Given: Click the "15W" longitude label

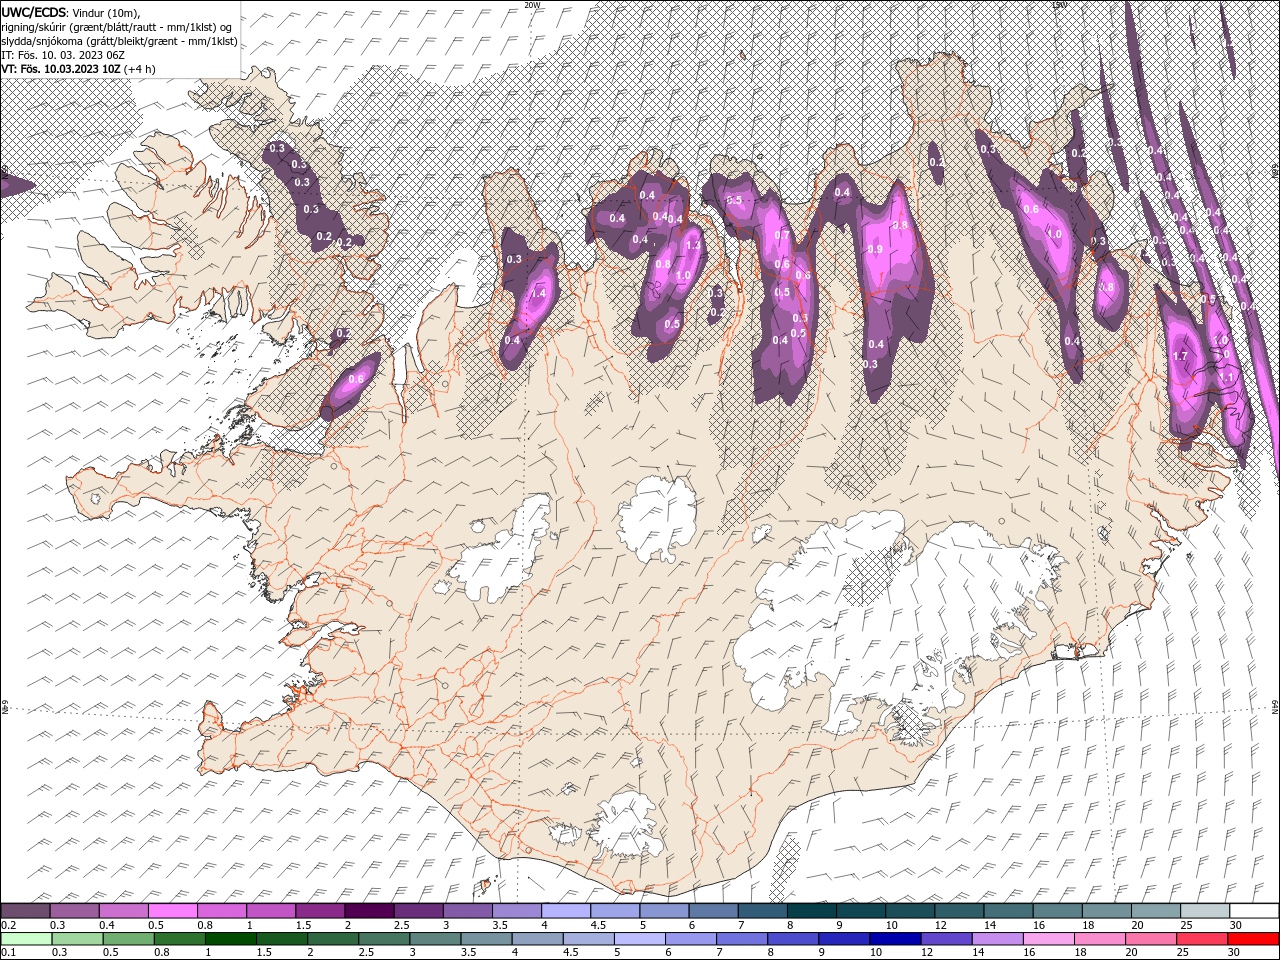Looking at the screenshot, I should (x=1059, y=5).
